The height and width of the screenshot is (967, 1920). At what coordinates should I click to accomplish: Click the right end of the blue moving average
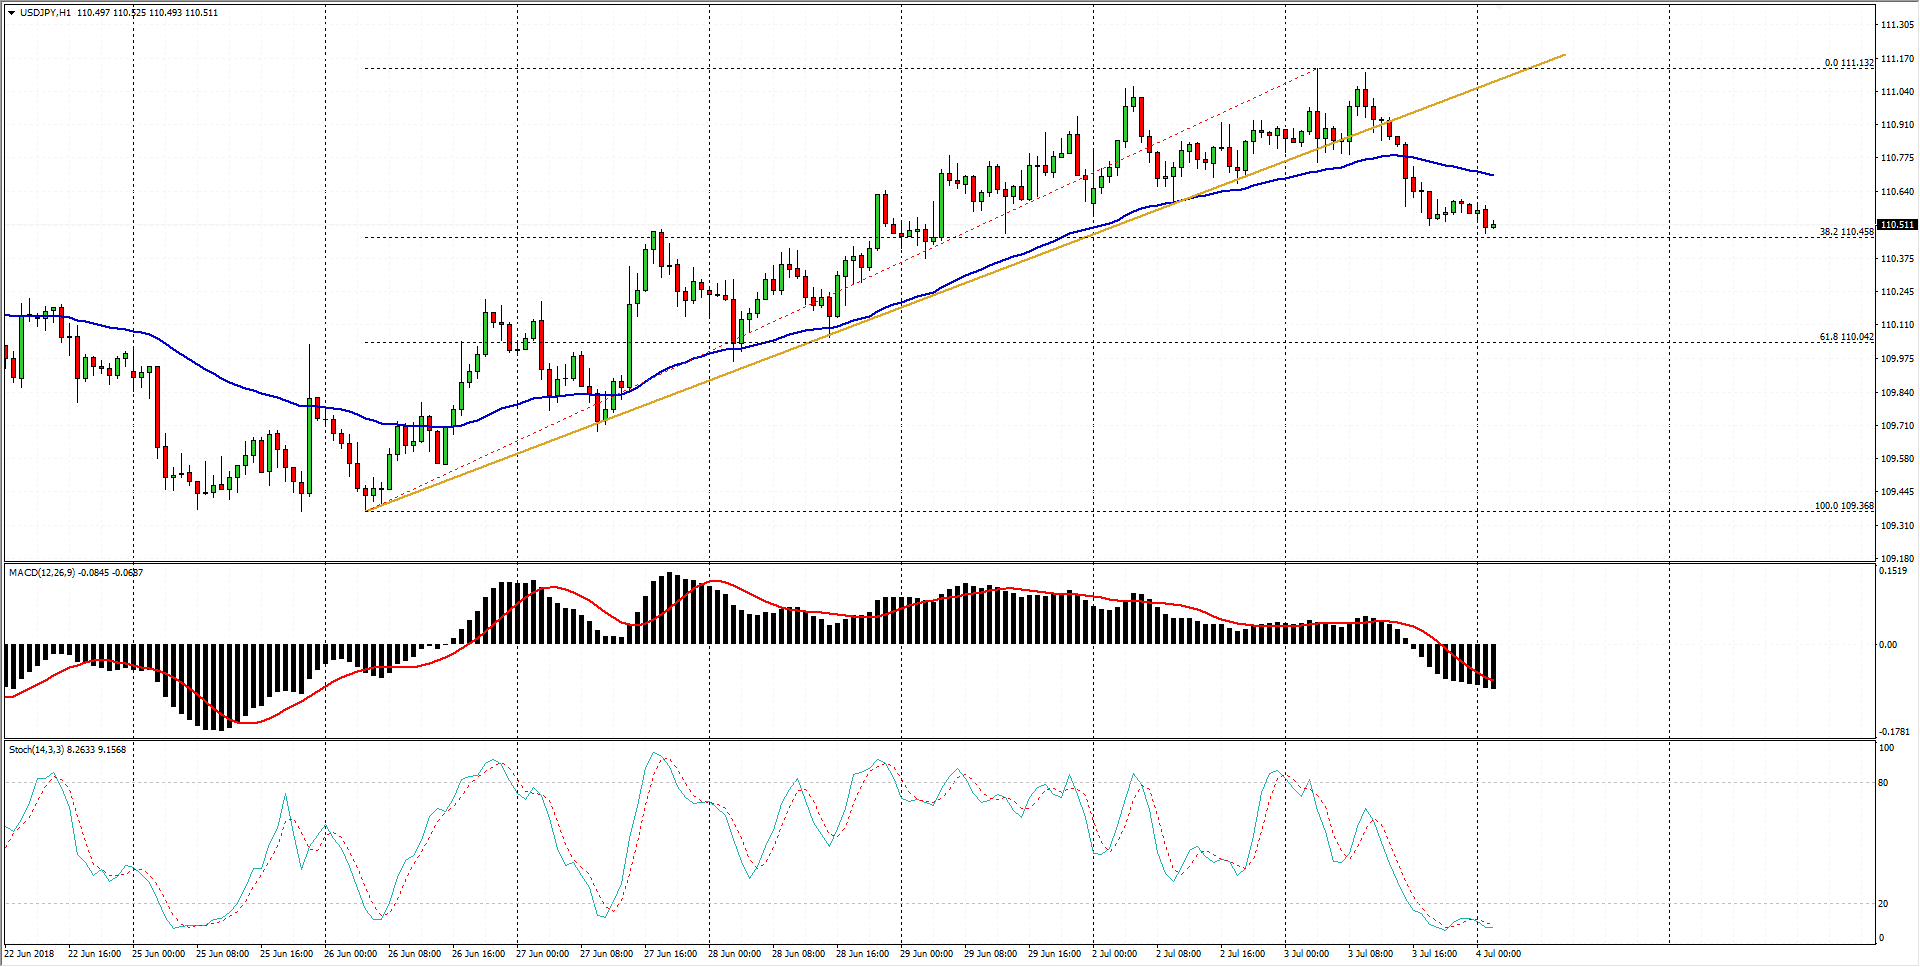click(1493, 175)
